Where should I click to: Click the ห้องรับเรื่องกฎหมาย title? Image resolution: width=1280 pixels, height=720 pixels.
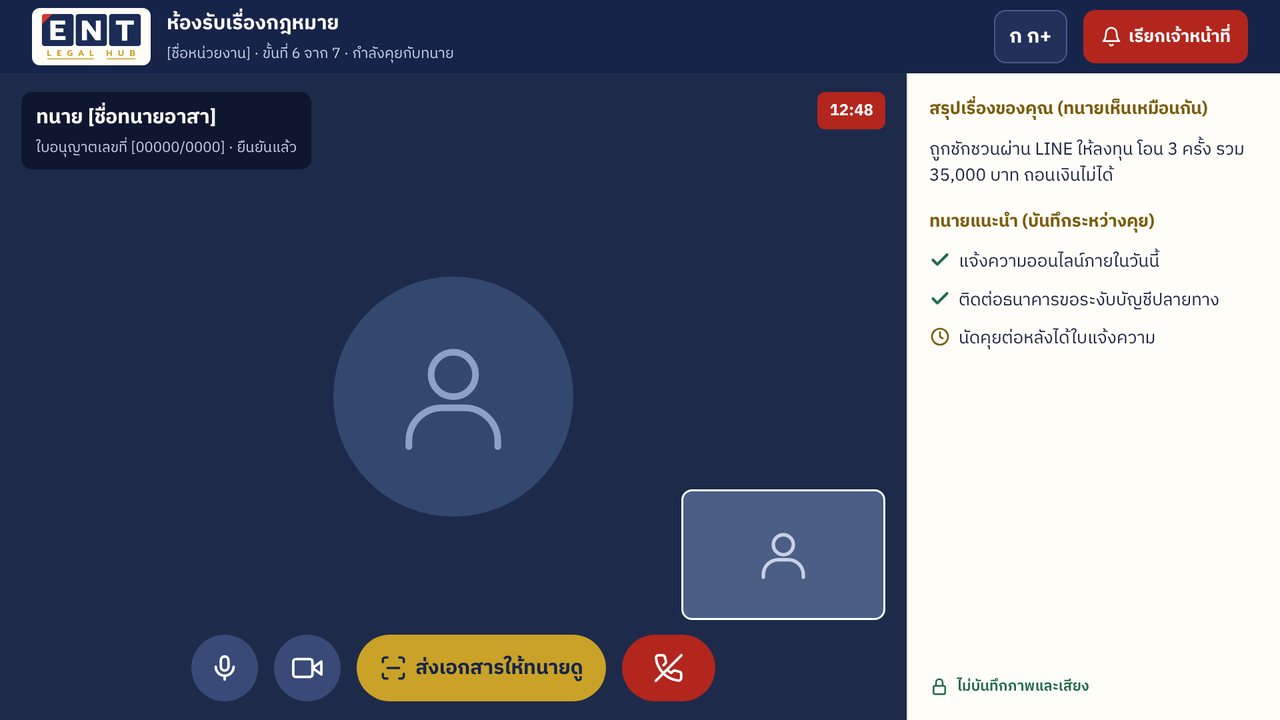(x=253, y=22)
